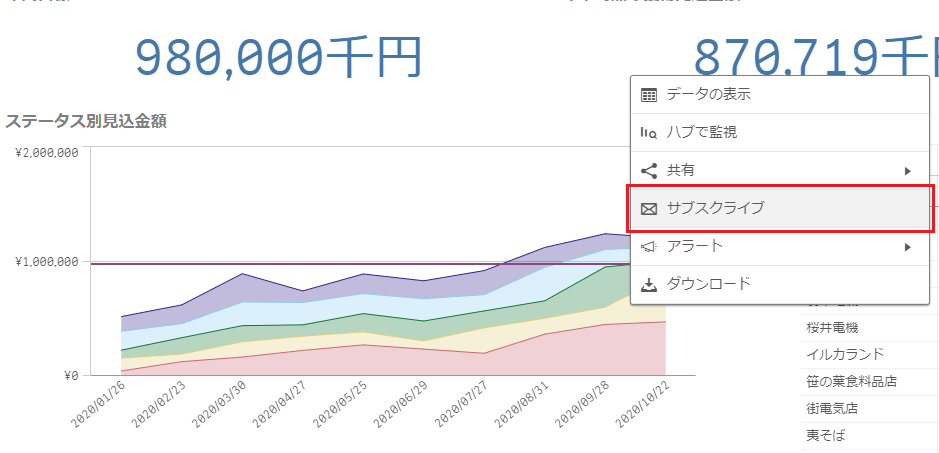Viewport: 939px width, 453px height.
Task: Select the 街電気店 list row
Action: pyautogui.click(x=870, y=409)
